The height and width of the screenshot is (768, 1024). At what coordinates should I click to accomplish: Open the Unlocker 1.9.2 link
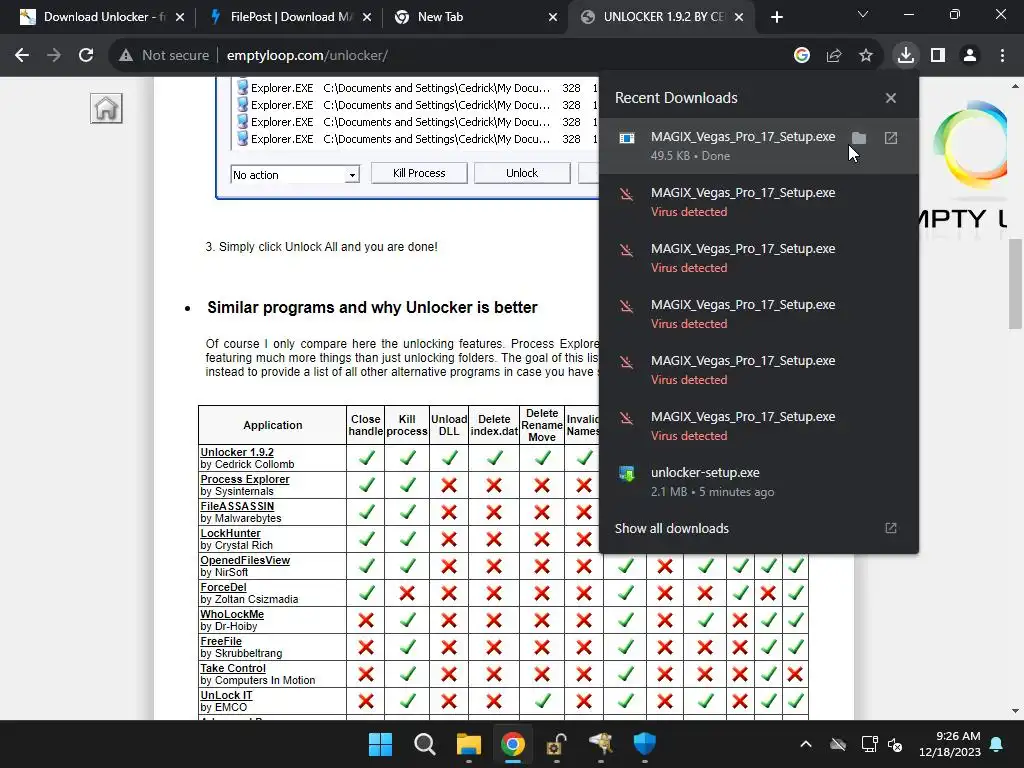click(237, 452)
